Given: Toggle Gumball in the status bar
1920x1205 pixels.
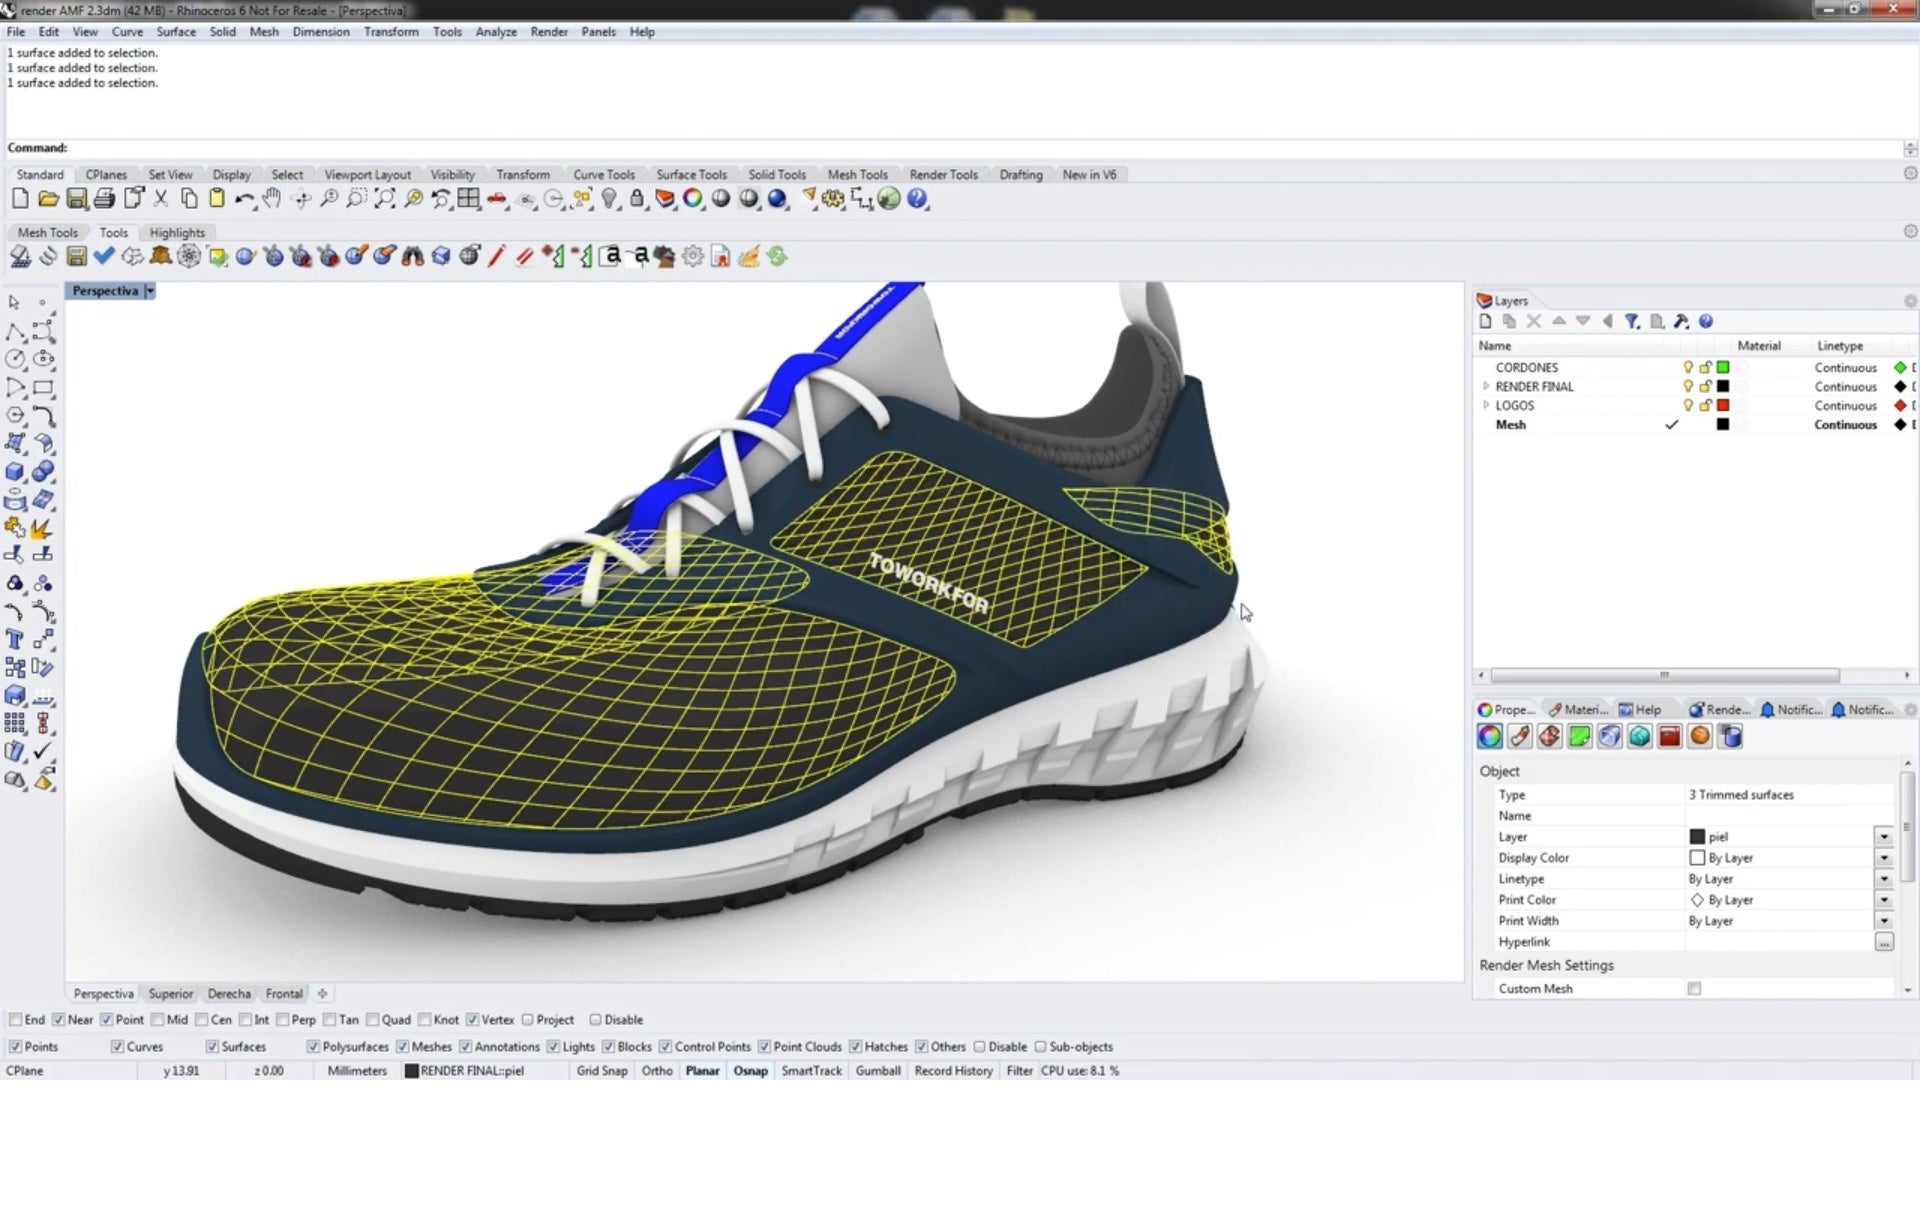Looking at the screenshot, I should (x=878, y=1070).
